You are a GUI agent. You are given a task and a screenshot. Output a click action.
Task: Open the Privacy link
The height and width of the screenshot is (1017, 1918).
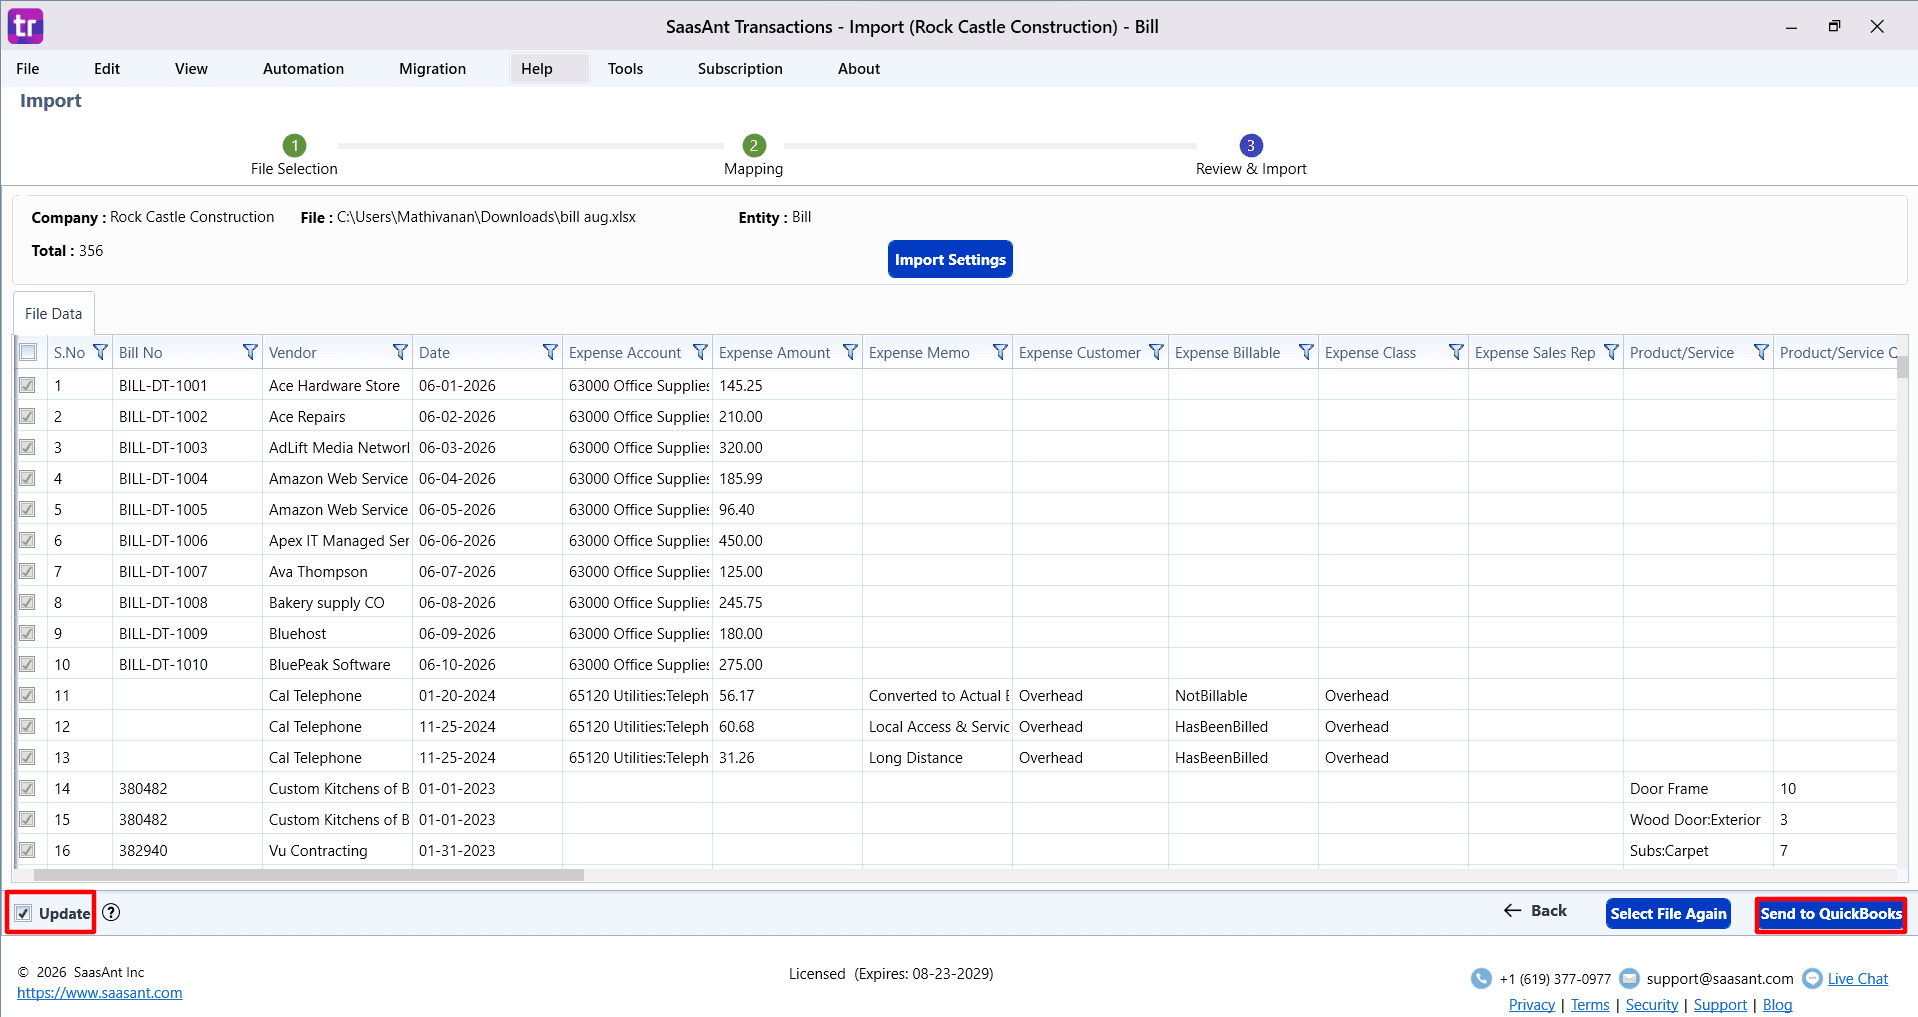pyautogui.click(x=1532, y=1005)
